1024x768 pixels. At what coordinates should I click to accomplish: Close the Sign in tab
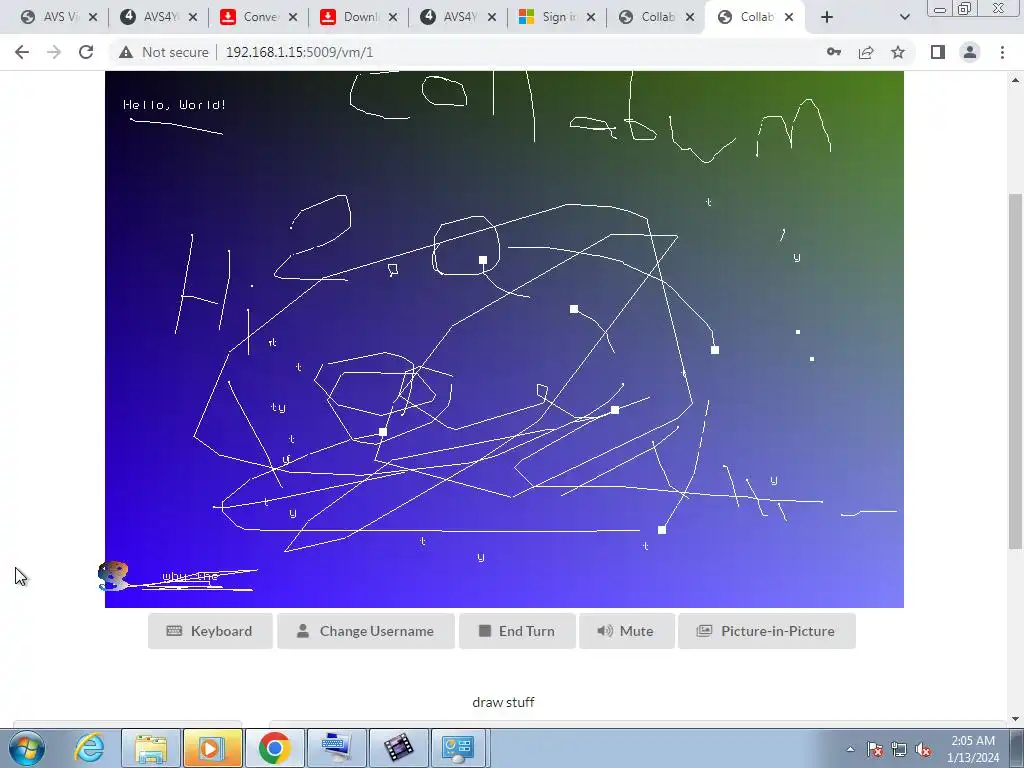pyautogui.click(x=591, y=18)
